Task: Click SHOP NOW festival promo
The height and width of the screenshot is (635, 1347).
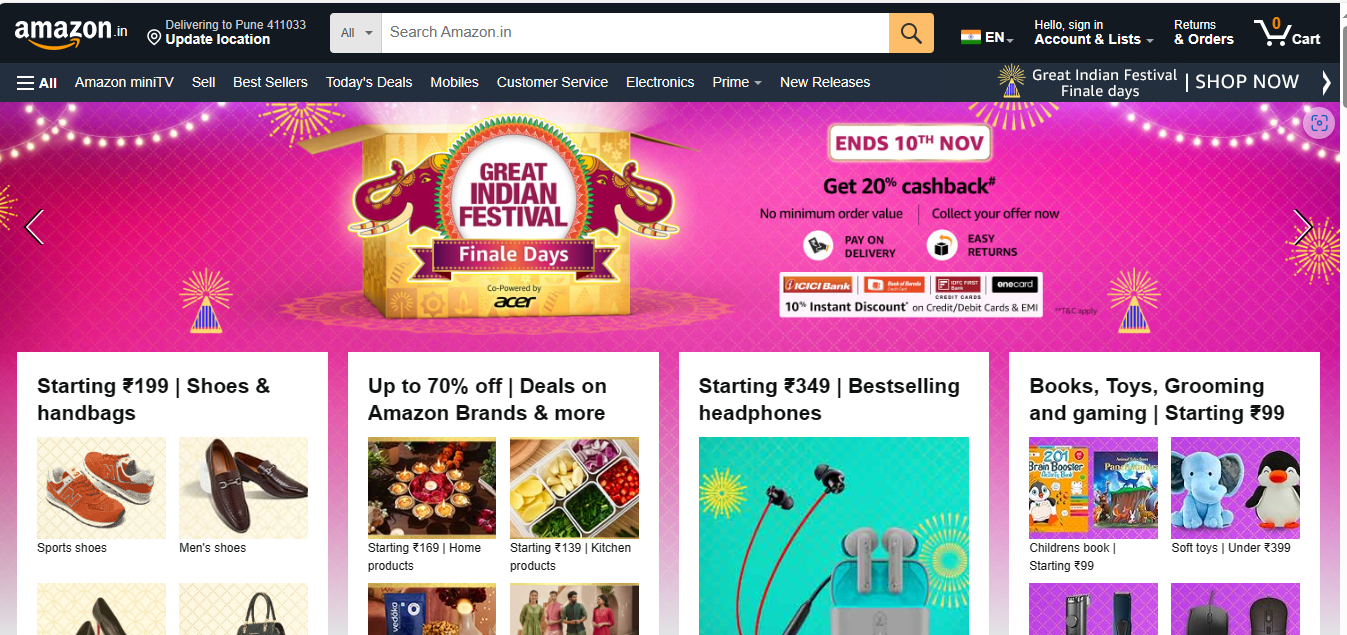Action: [1247, 82]
